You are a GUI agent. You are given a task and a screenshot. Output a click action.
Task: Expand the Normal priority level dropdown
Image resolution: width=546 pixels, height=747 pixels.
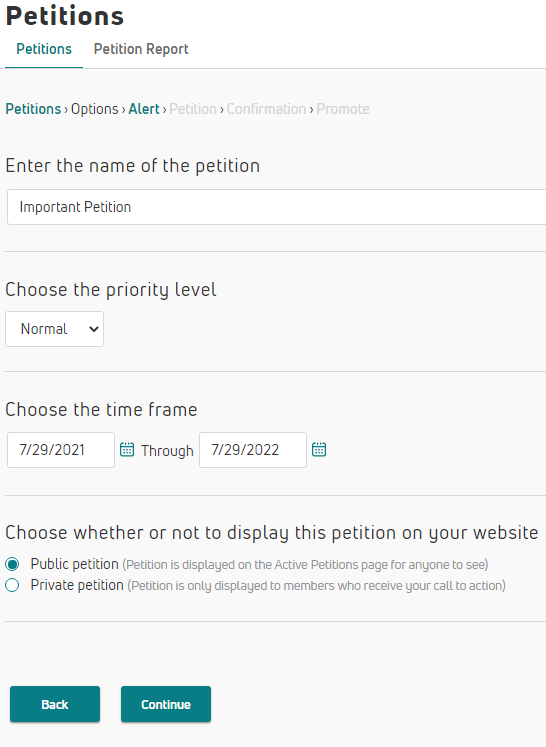point(54,329)
